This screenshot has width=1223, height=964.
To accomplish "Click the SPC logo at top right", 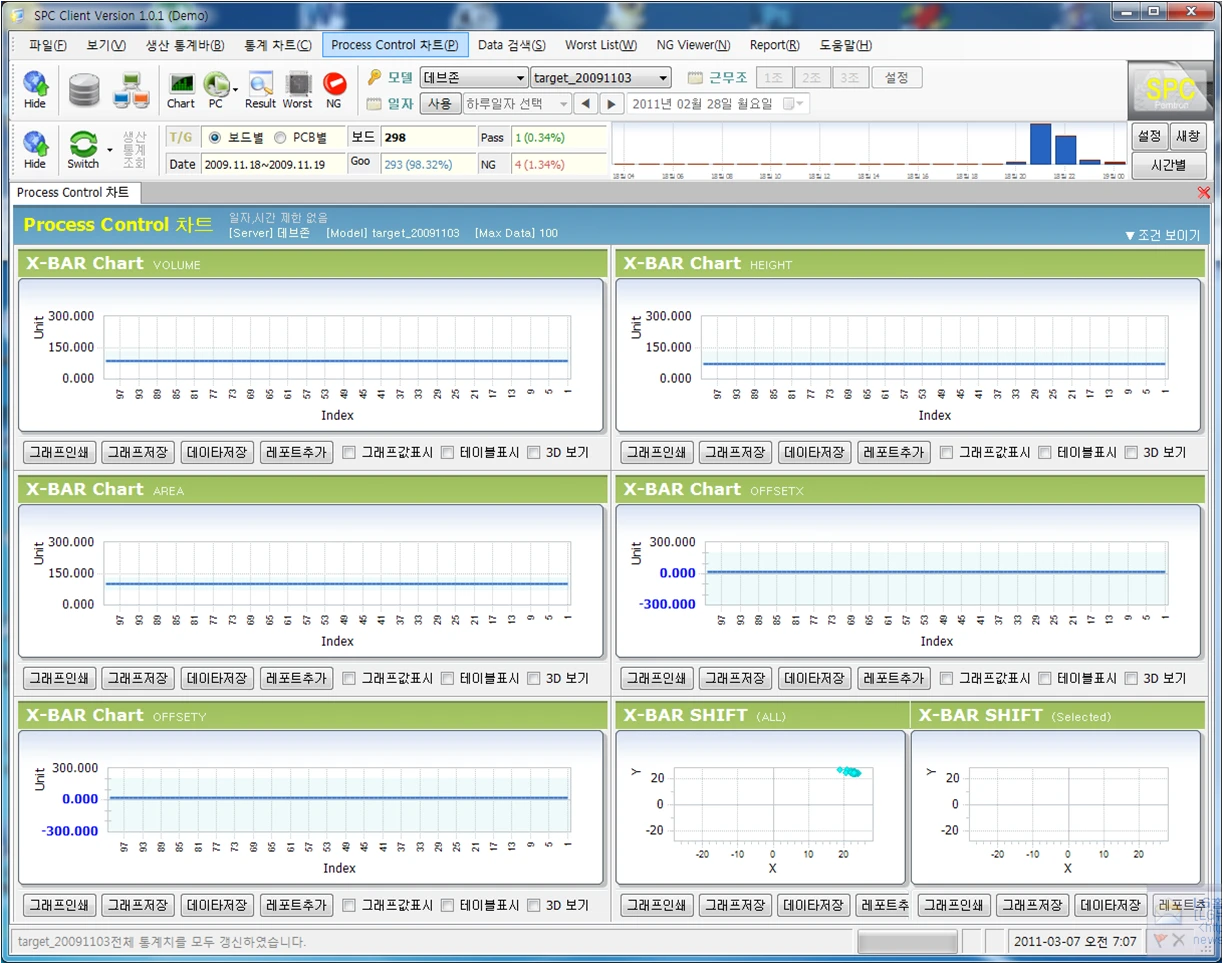I will pos(1170,91).
